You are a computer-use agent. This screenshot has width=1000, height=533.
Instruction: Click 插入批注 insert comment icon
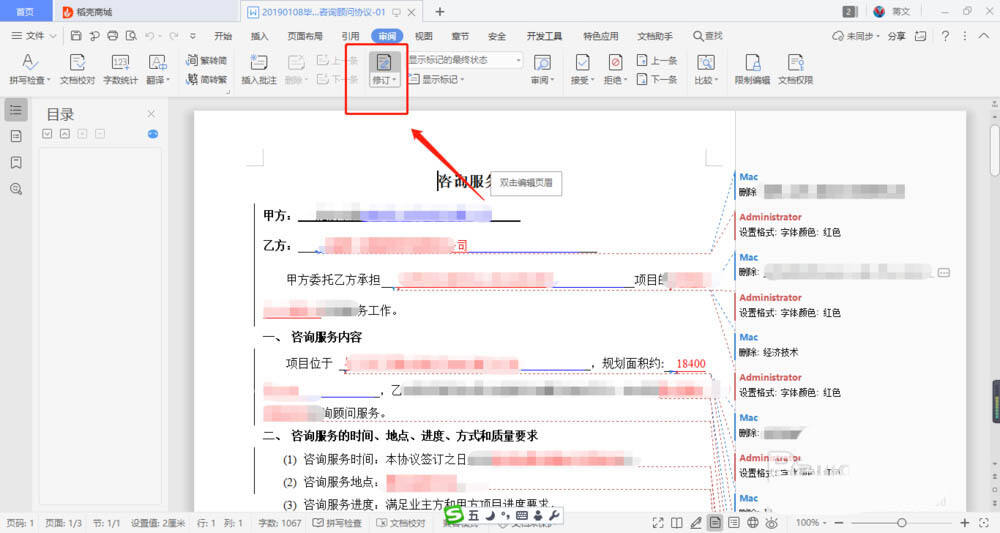pos(258,69)
